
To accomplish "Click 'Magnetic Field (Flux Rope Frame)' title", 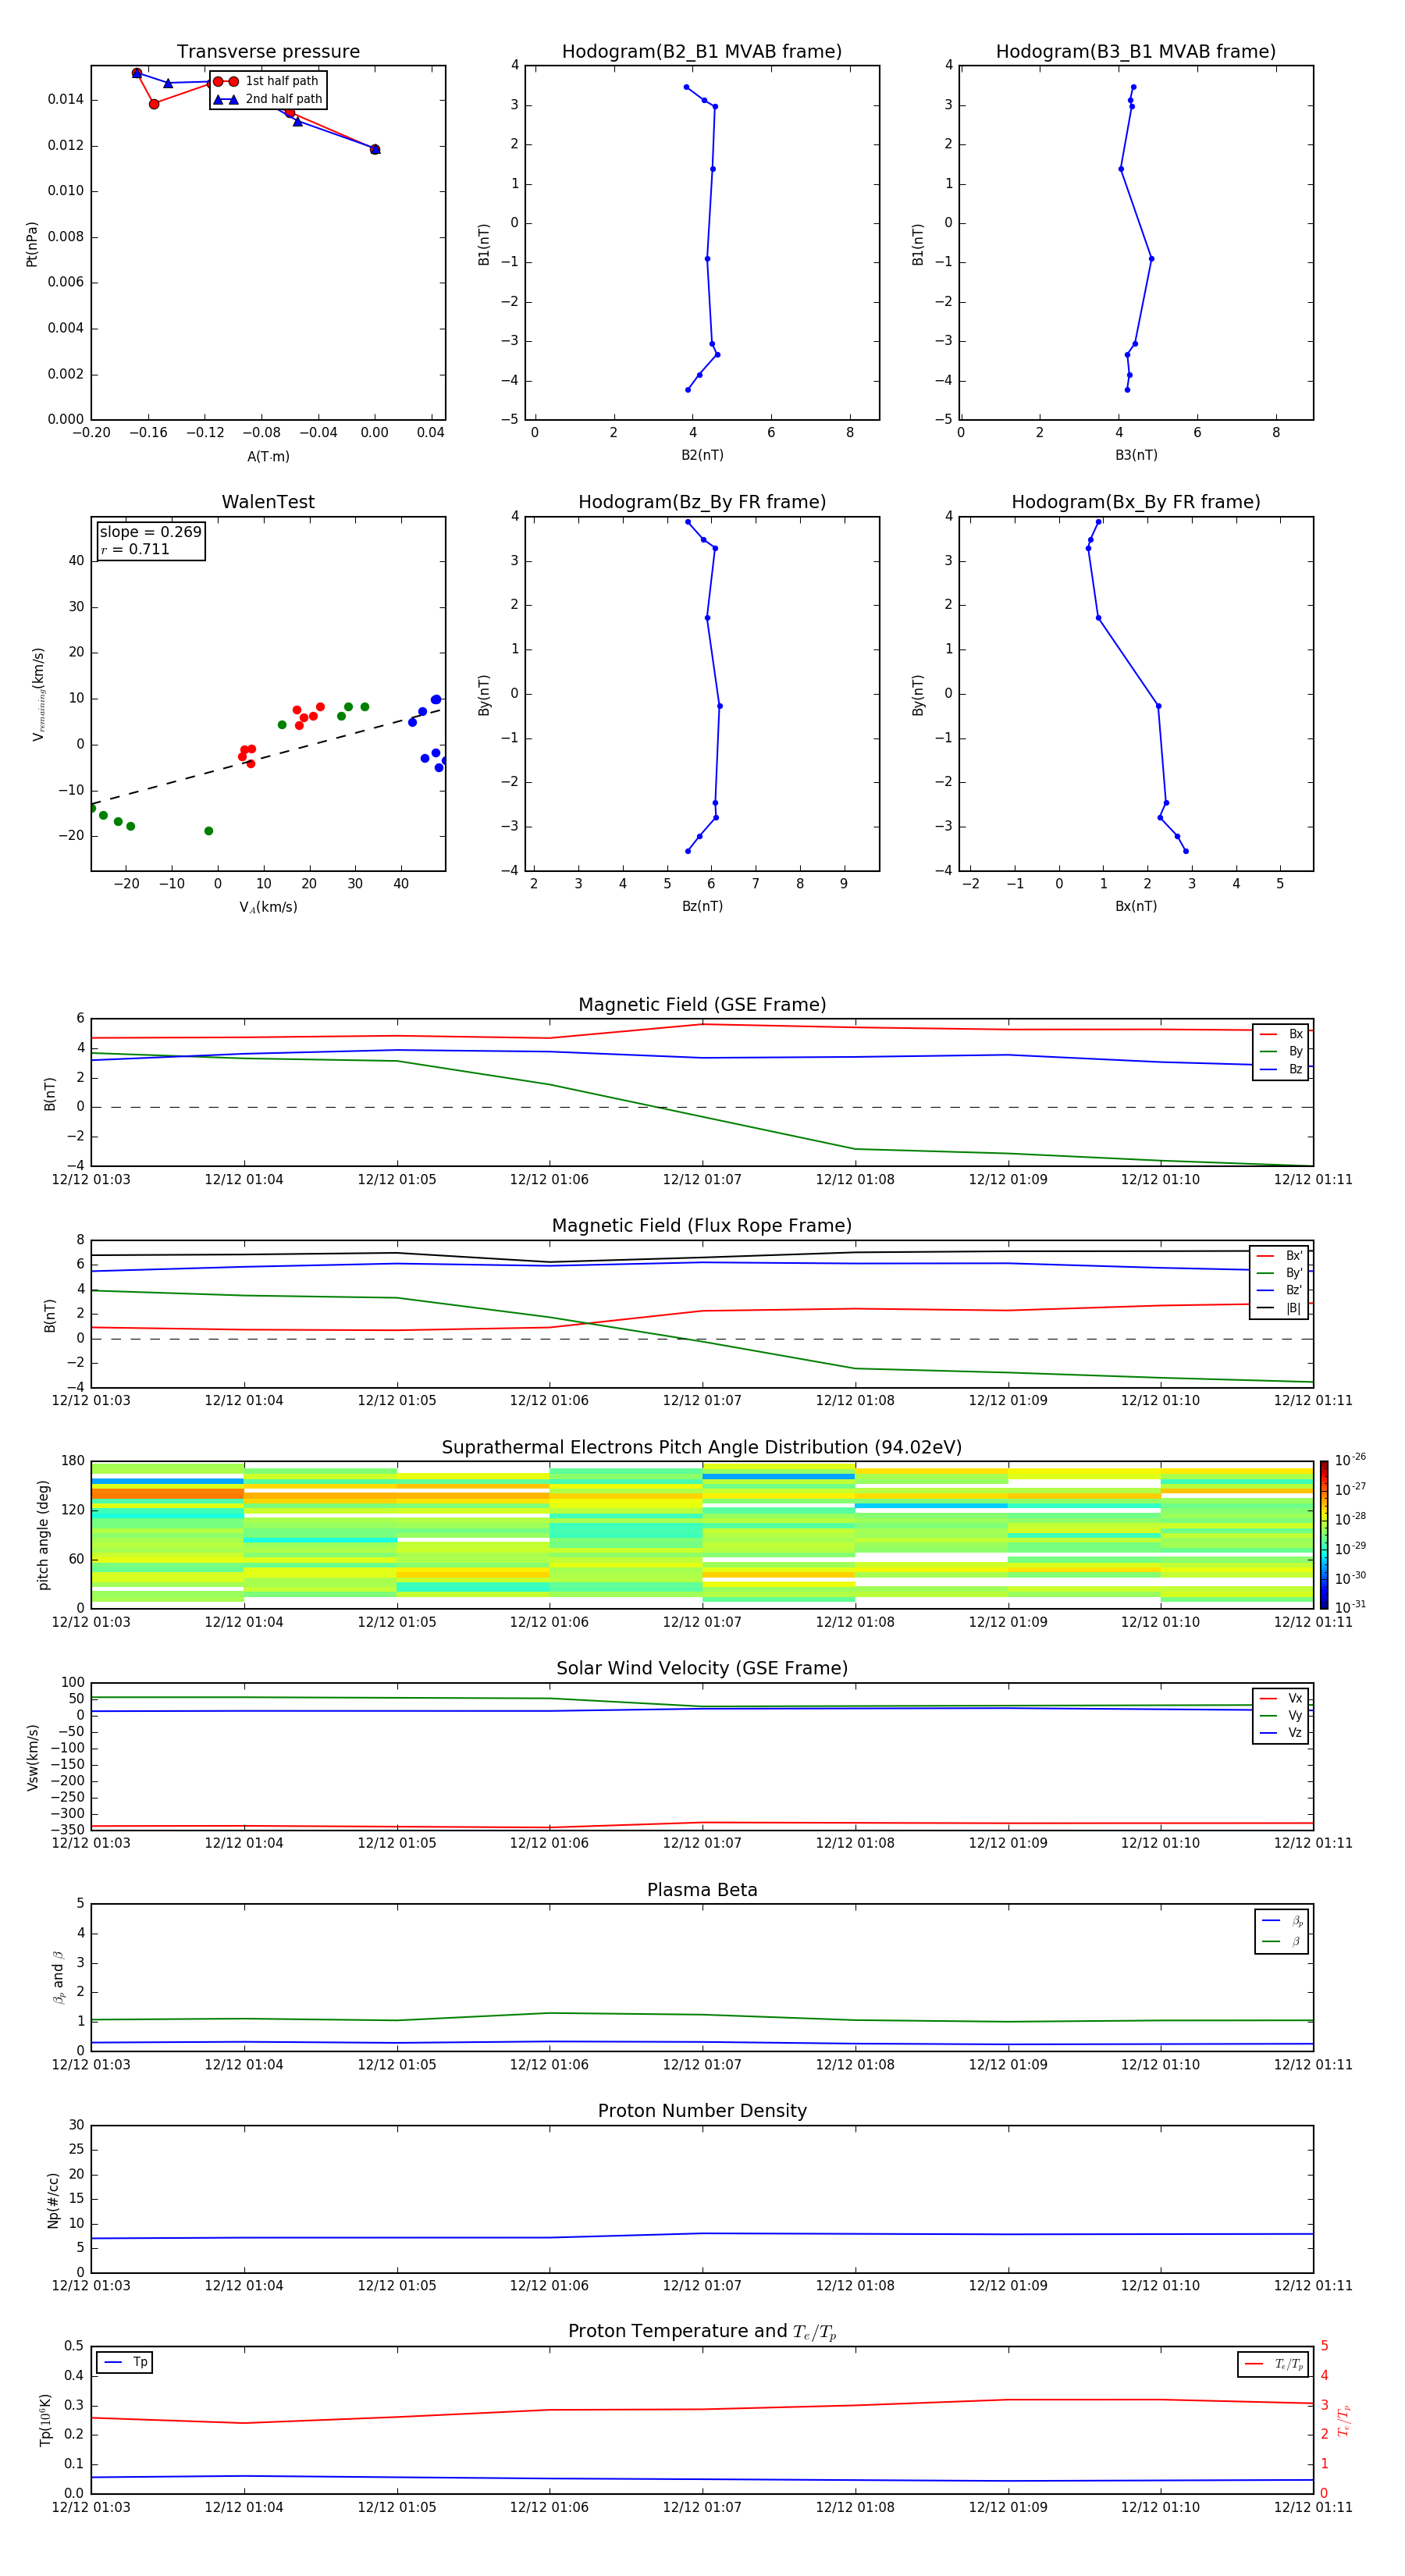I will click(x=702, y=1226).
